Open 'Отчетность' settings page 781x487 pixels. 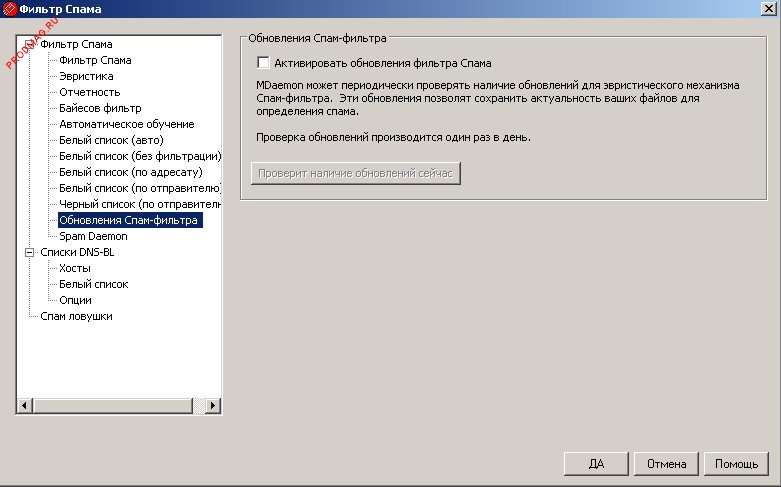pos(89,92)
